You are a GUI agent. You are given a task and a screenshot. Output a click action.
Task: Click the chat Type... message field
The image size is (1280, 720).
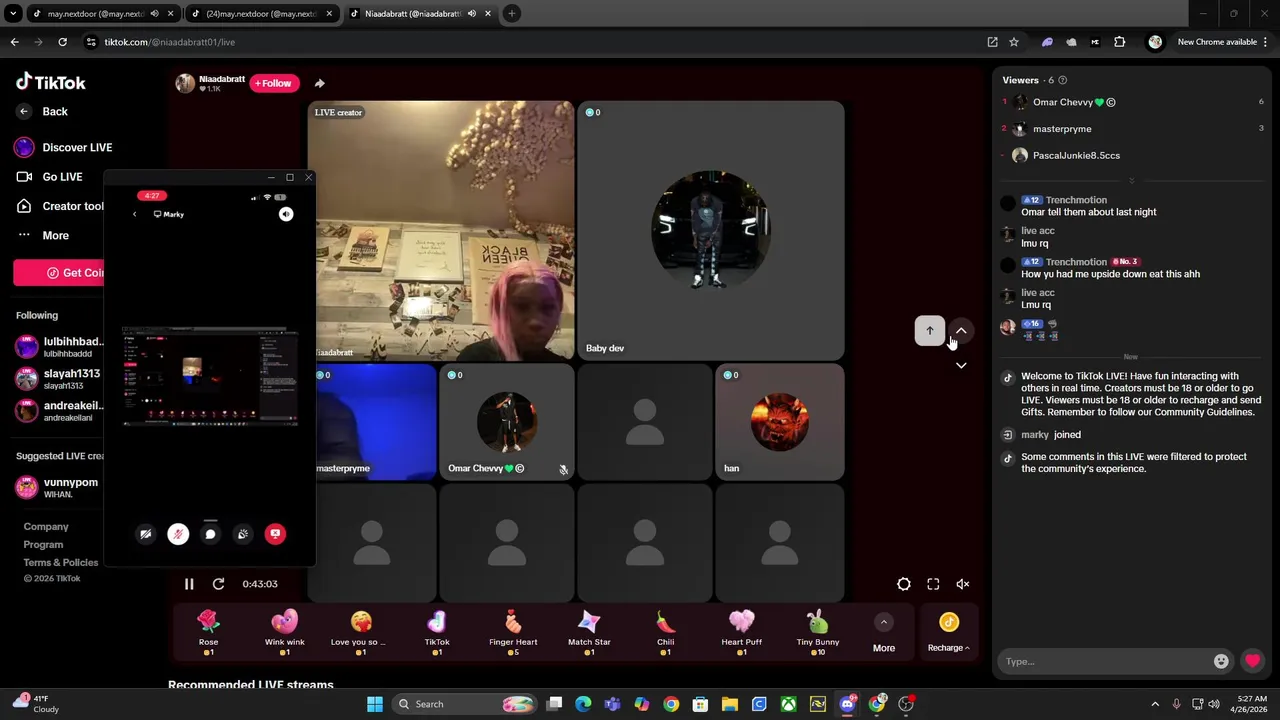pos(1105,661)
